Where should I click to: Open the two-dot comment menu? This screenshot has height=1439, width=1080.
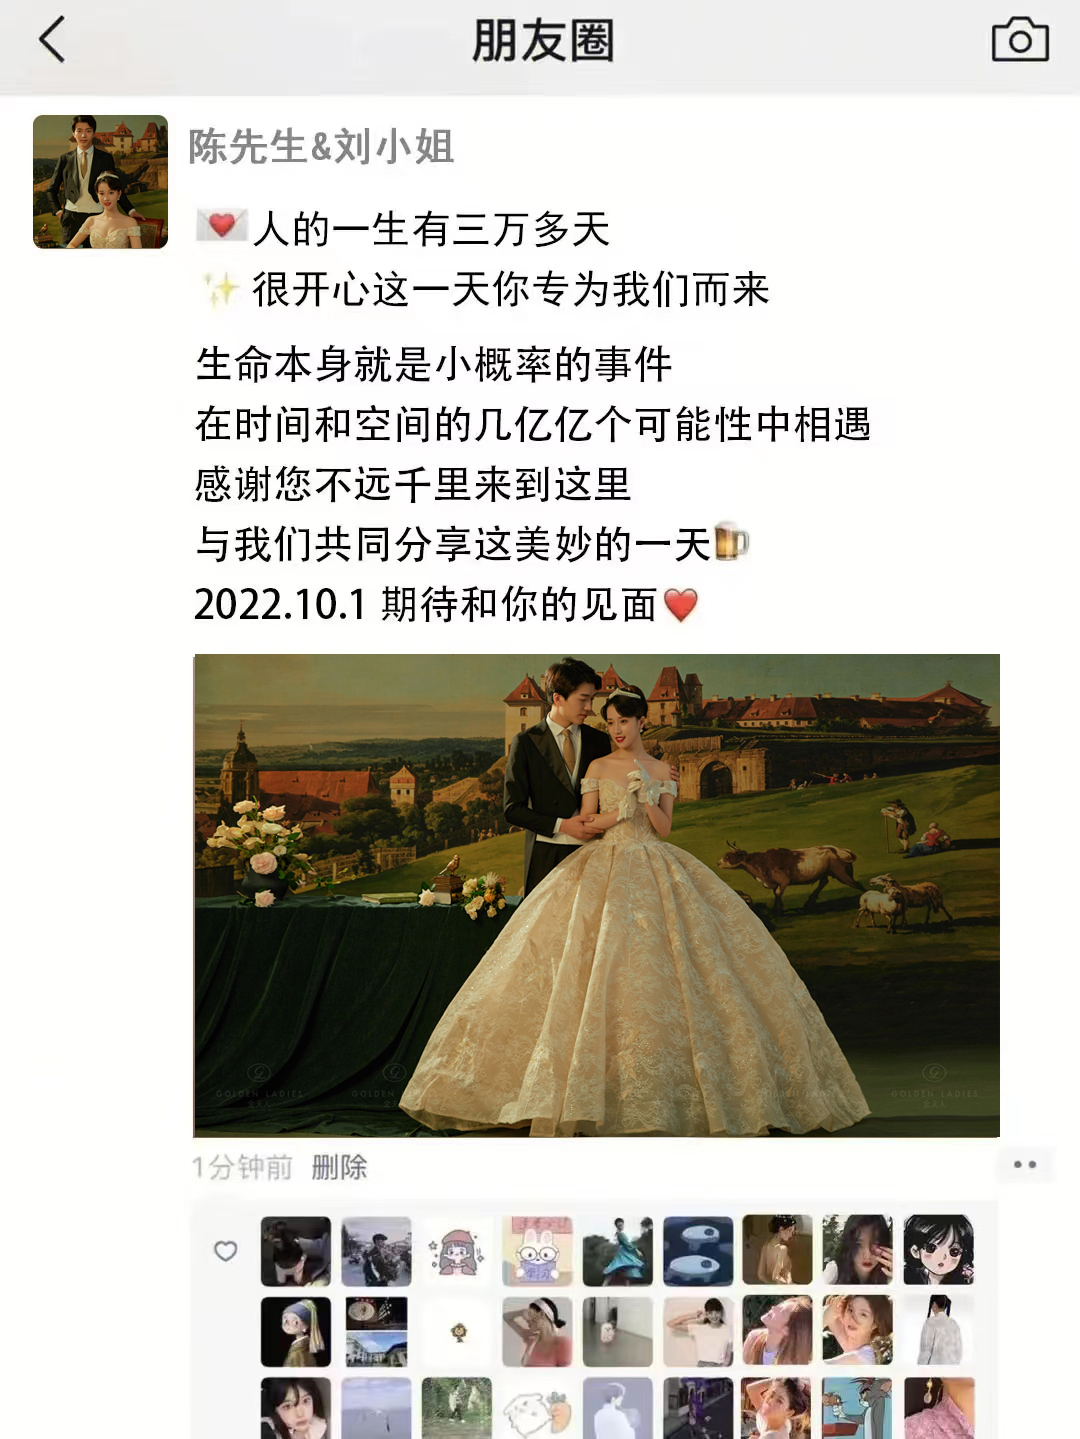coord(1025,1165)
